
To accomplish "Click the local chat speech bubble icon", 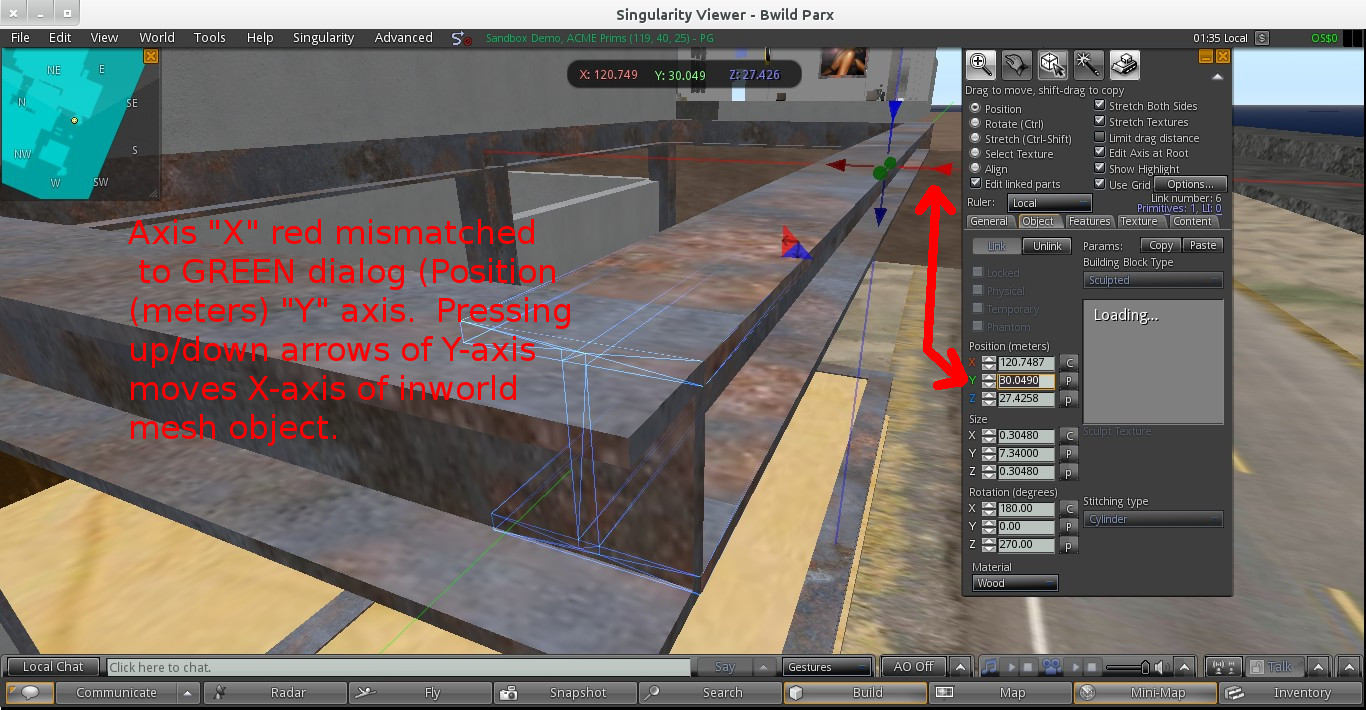I will tap(30, 692).
